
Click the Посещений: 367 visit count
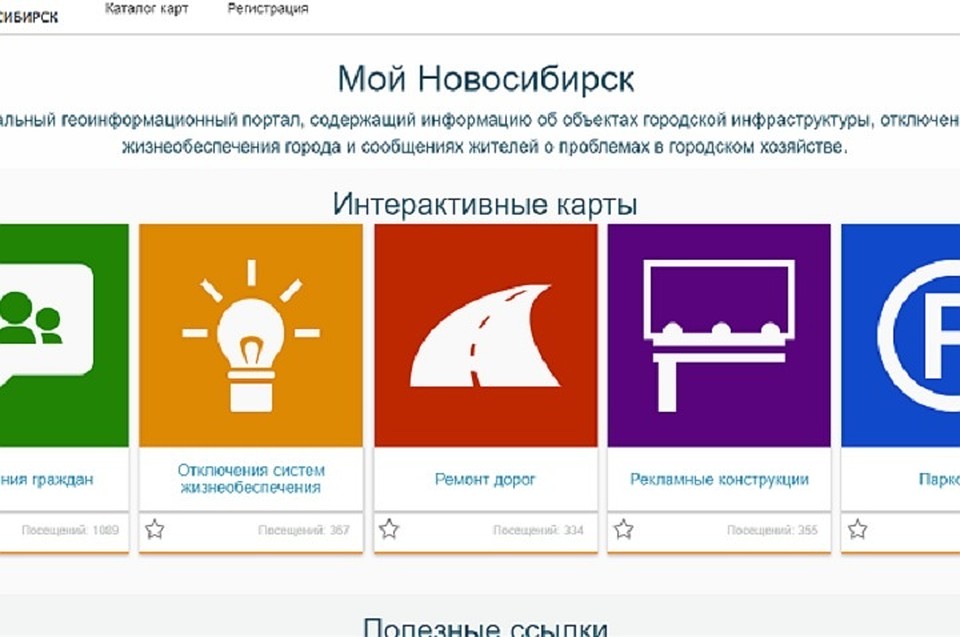(x=304, y=530)
